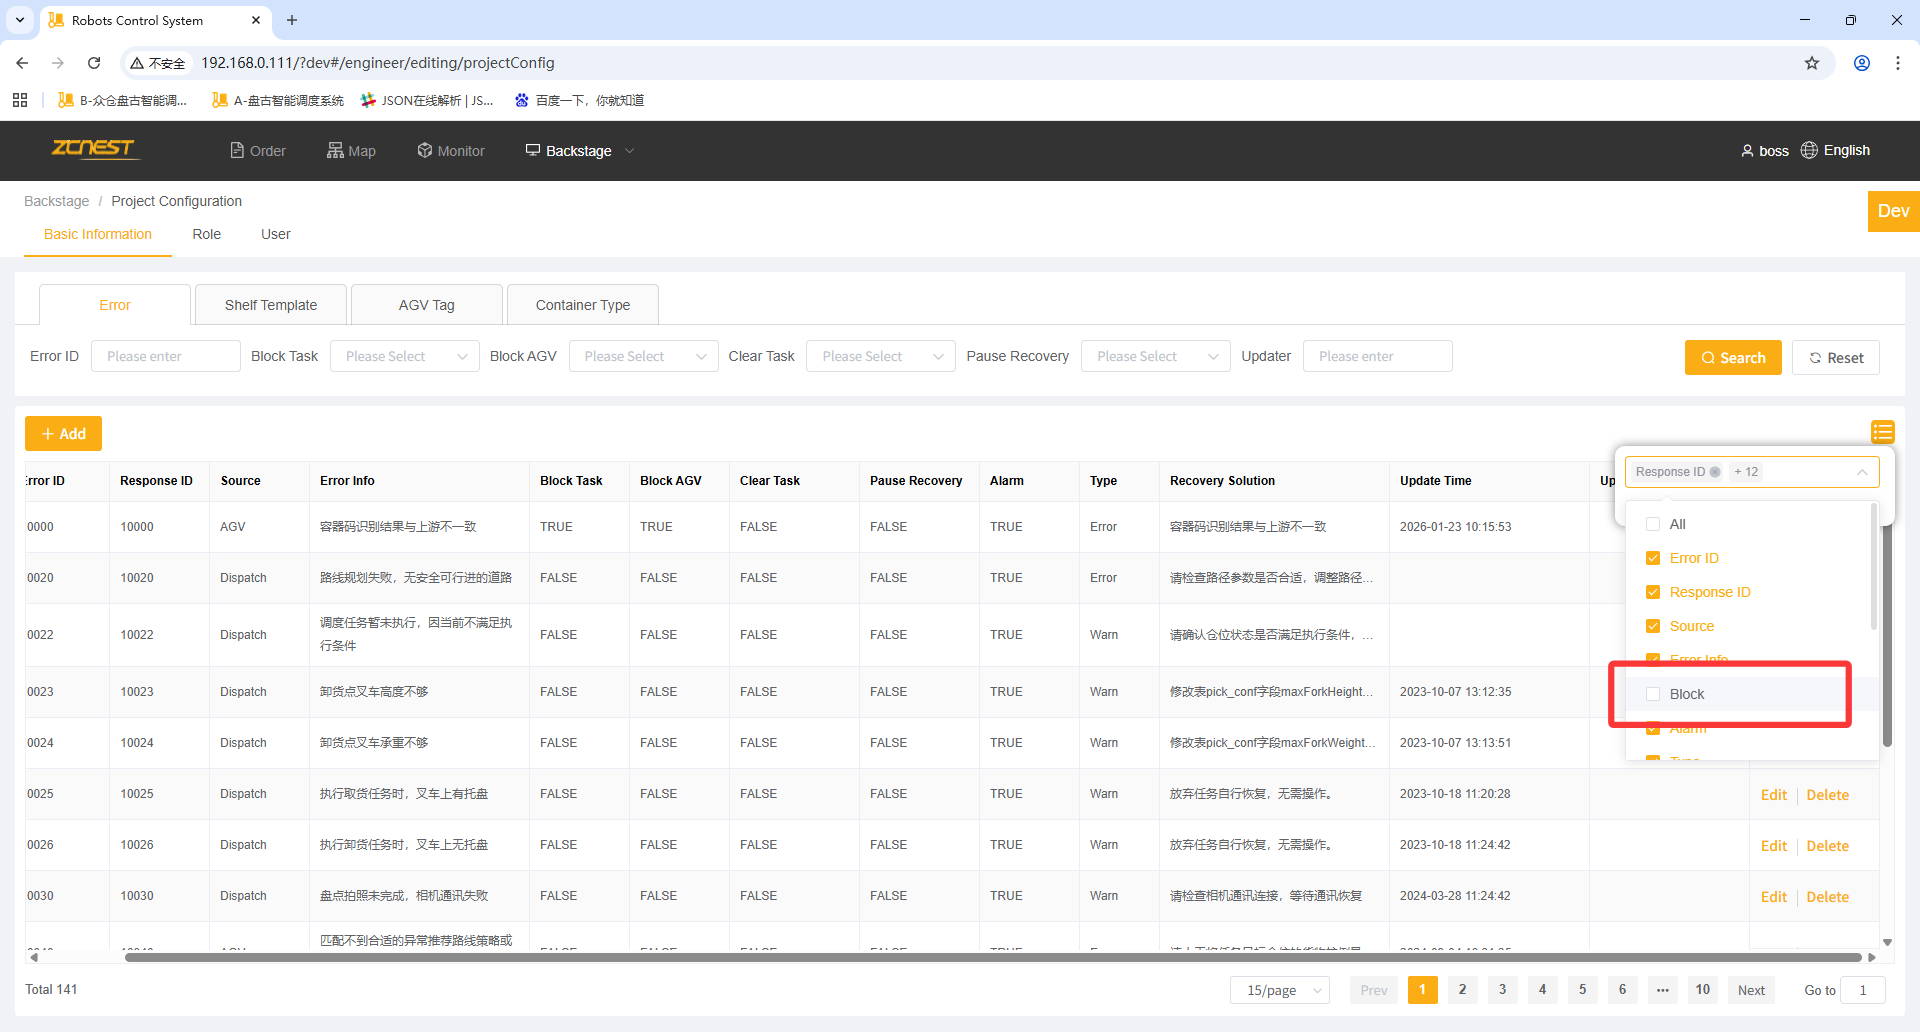This screenshot has height=1032, width=1920.
Task: Click the ZCNEST logo
Action: (93, 149)
